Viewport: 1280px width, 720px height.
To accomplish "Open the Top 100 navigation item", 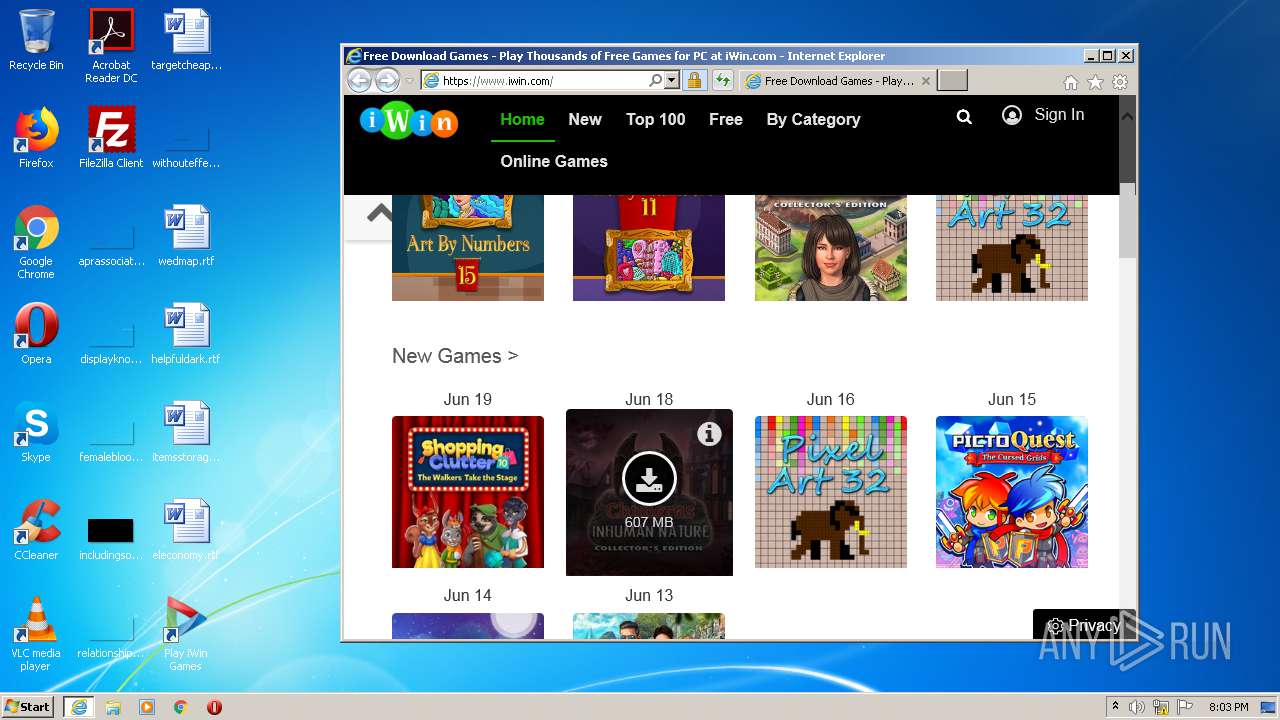I will click(x=655, y=119).
